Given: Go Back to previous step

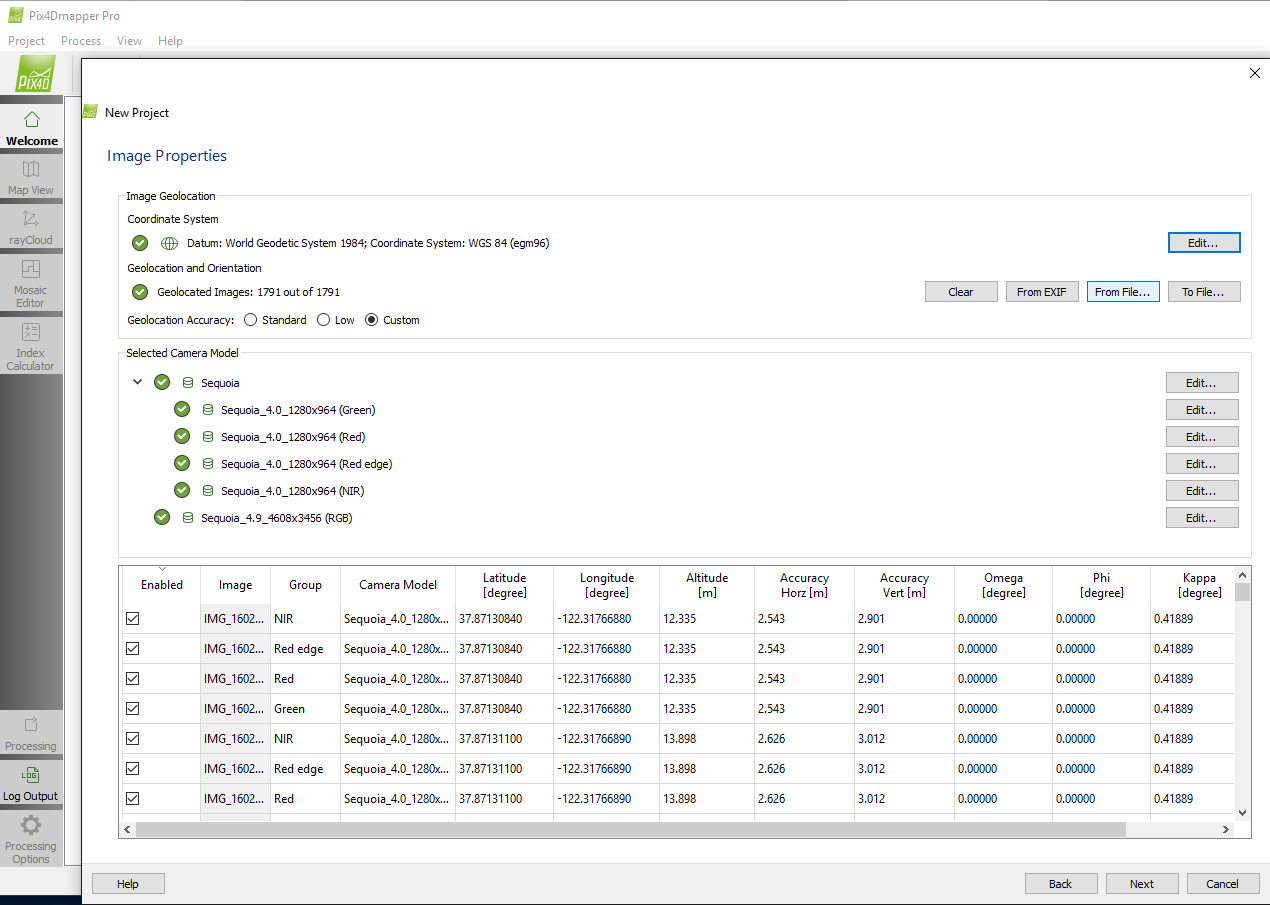Looking at the screenshot, I should [1061, 884].
